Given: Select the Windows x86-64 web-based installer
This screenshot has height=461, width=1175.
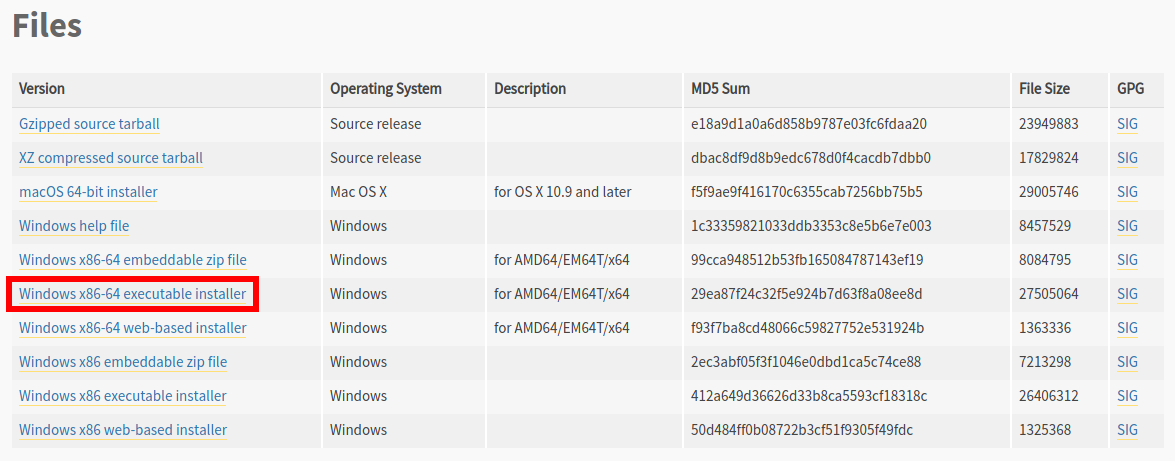Looking at the screenshot, I should (132, 328).
